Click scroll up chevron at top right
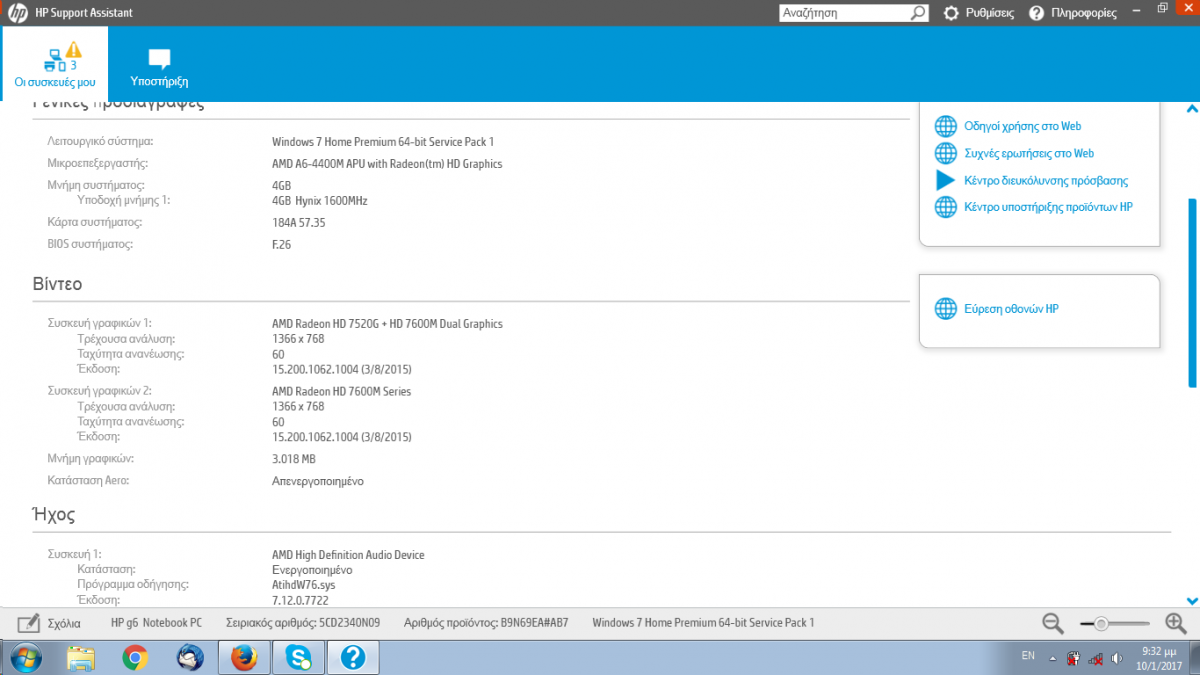The width and height of the screenshot is (1200, 675). click(x=1191, y=109)
